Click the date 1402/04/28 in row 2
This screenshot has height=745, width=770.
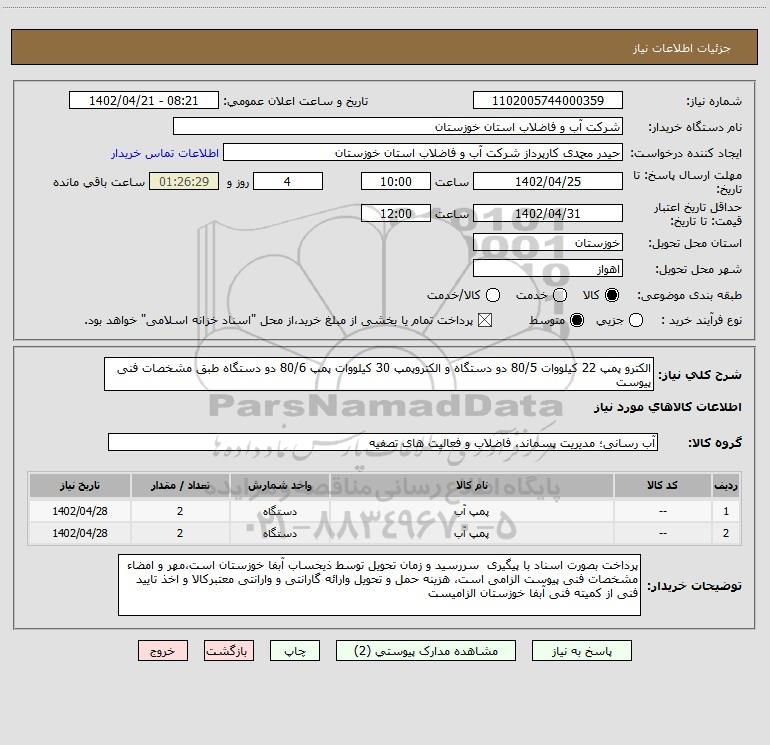pos(80,533)
